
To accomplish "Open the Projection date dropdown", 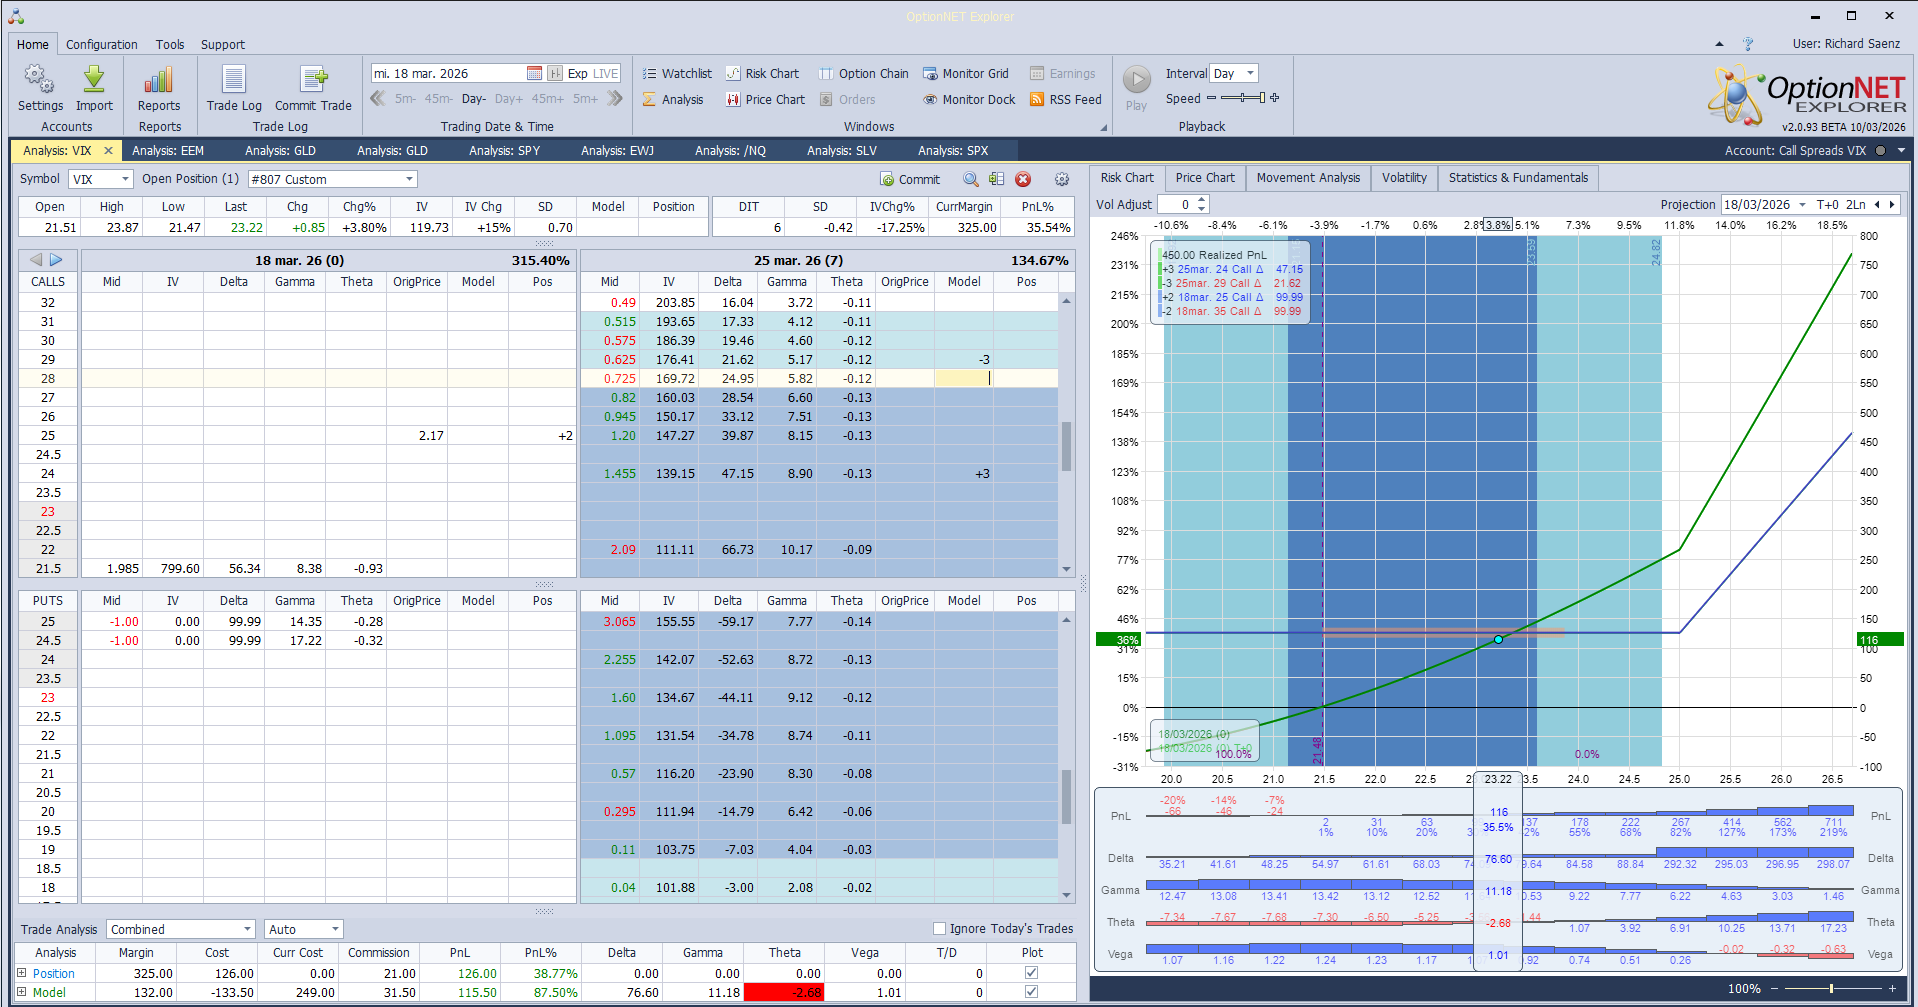I will click(1802, 204).
